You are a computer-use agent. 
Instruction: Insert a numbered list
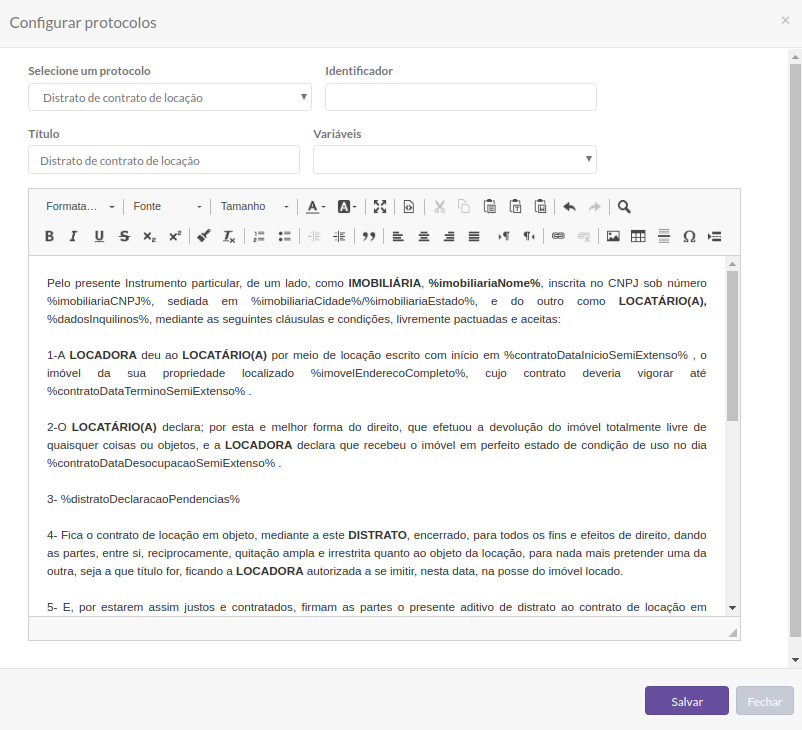click(259, 236)
